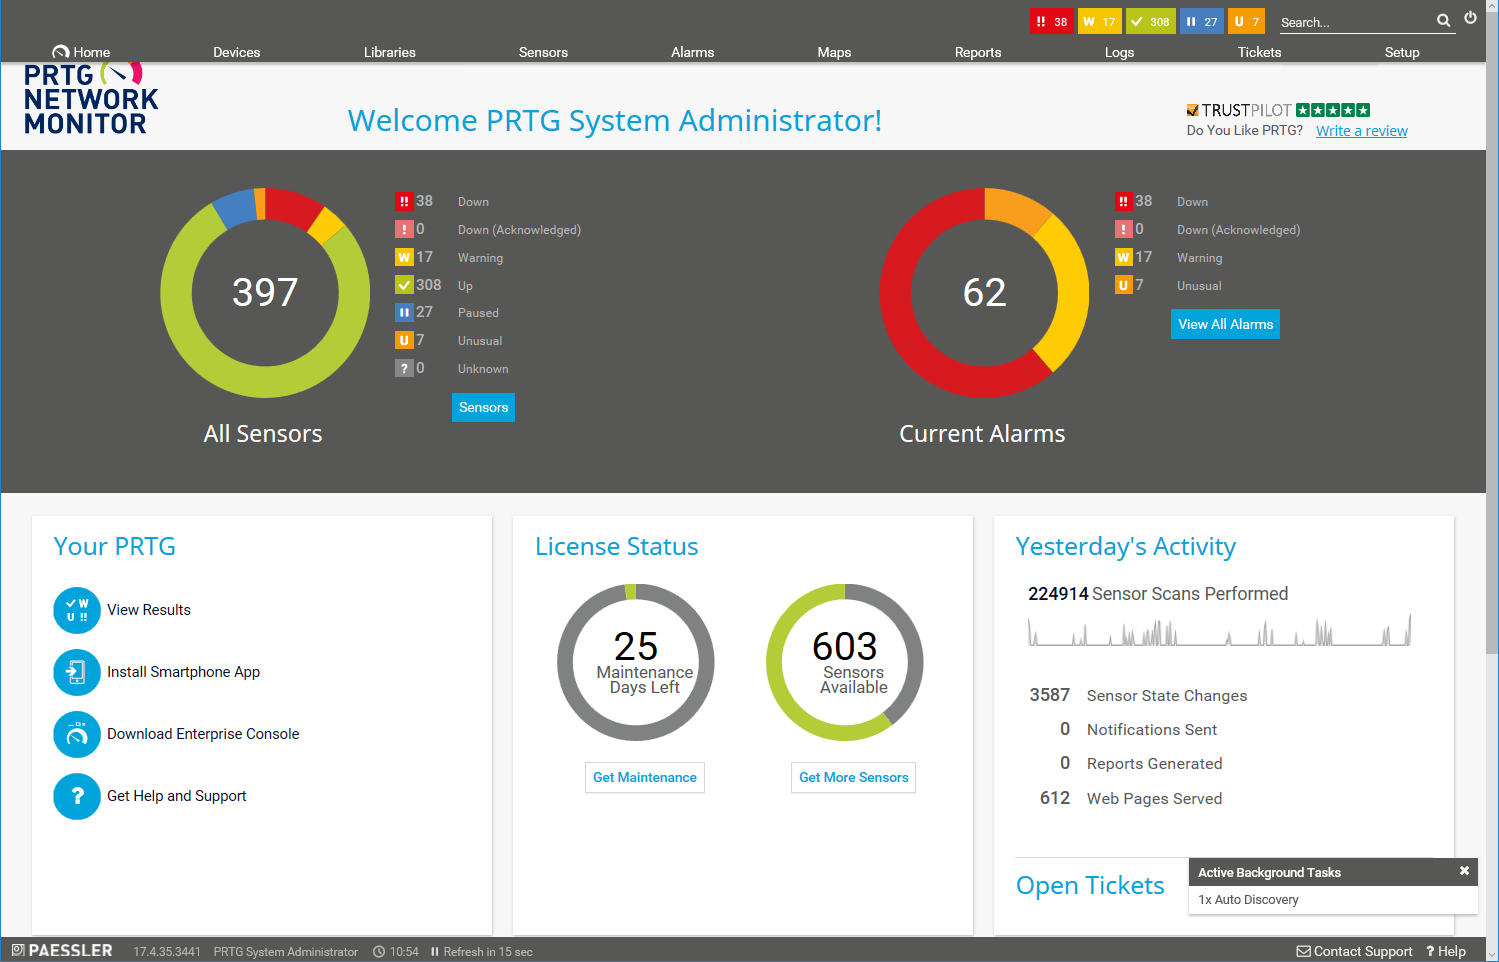This screenshot has width=1499, height=962.
Task: Click the Paessler logo in the footer
Action: pyautogui.click(x=62, y=950)
